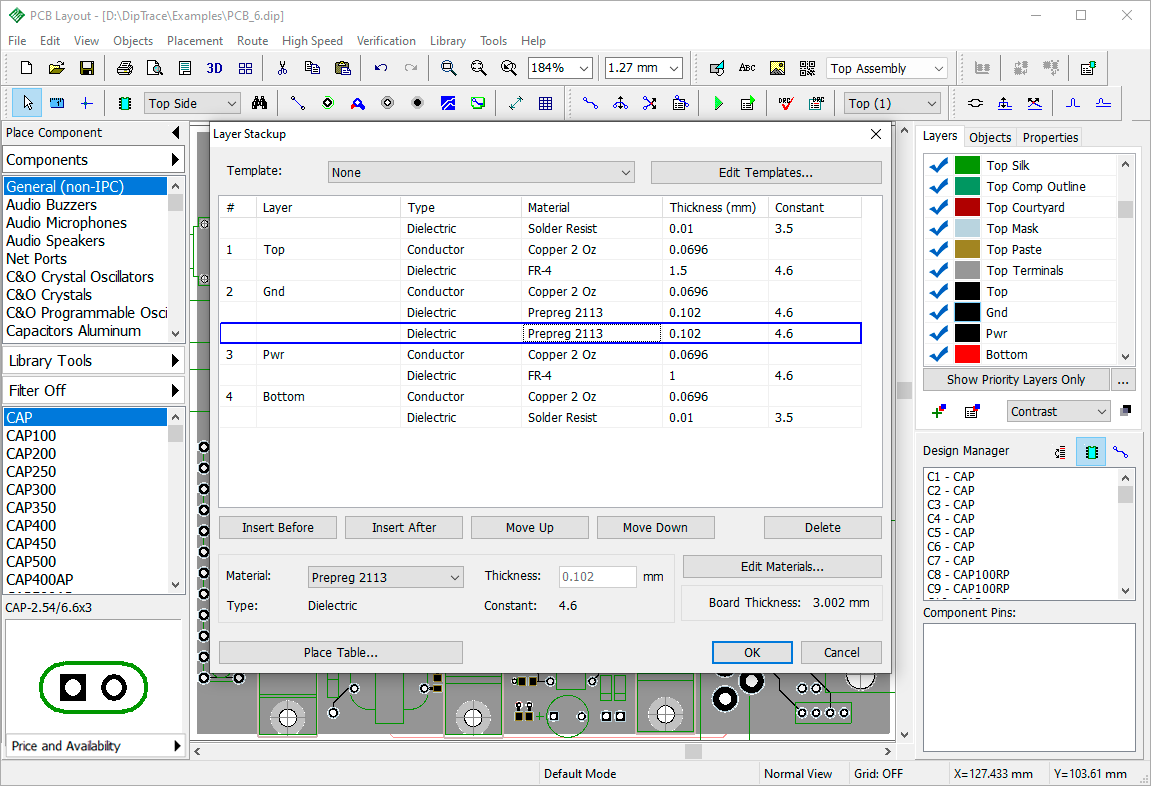Switch to the Objects tab

pos(990,137)
